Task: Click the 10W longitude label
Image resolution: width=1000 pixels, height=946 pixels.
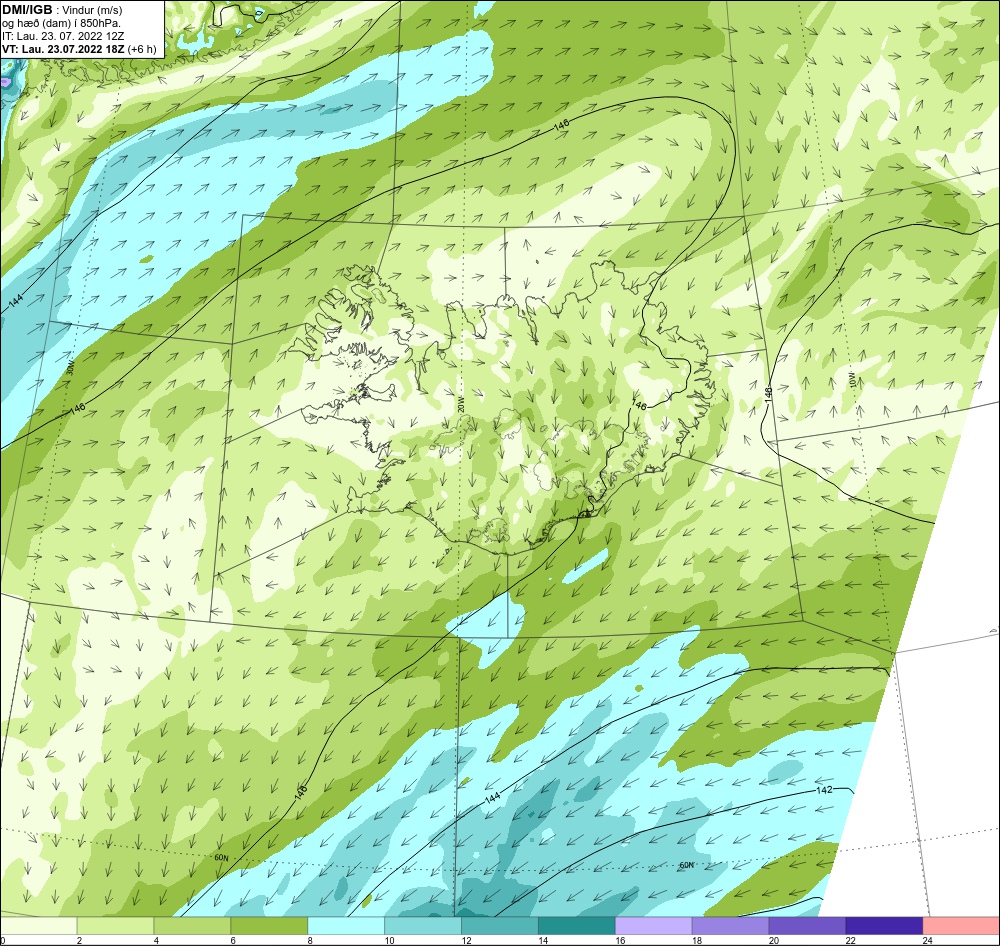Action: [x=853, y=380]
